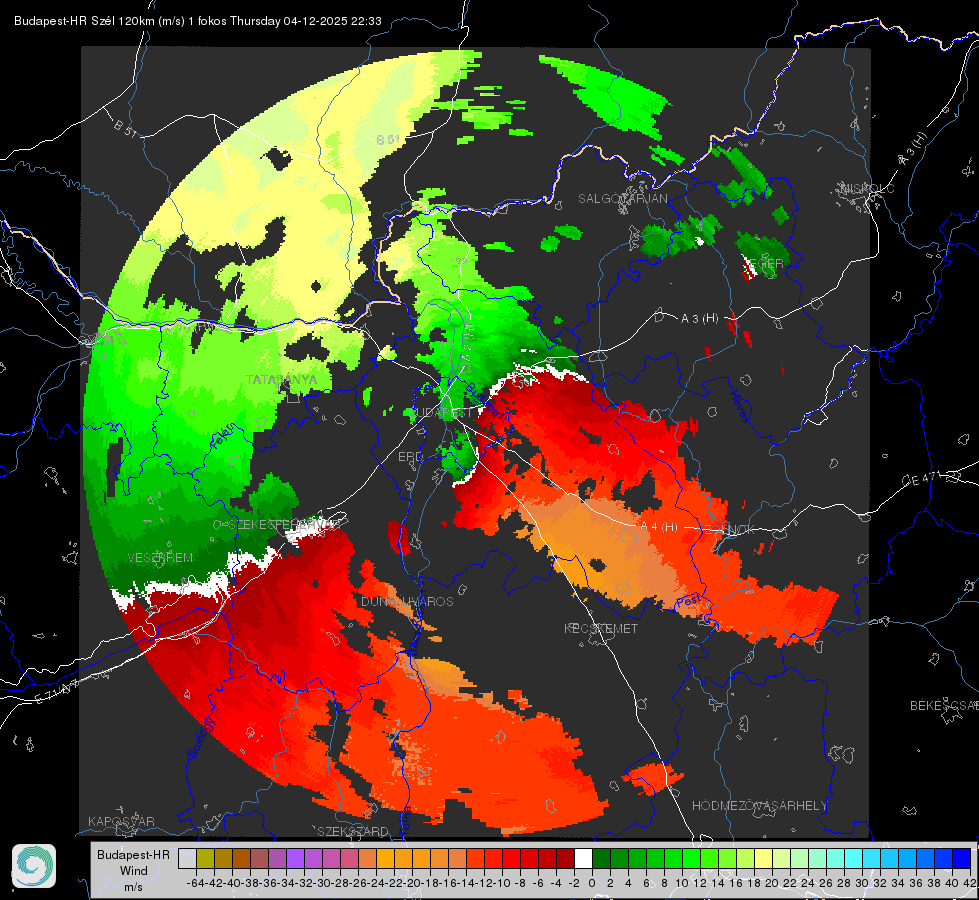979x900 pixels.
Task: Click the blue 'Pest' county label
Action: point(688,601)
